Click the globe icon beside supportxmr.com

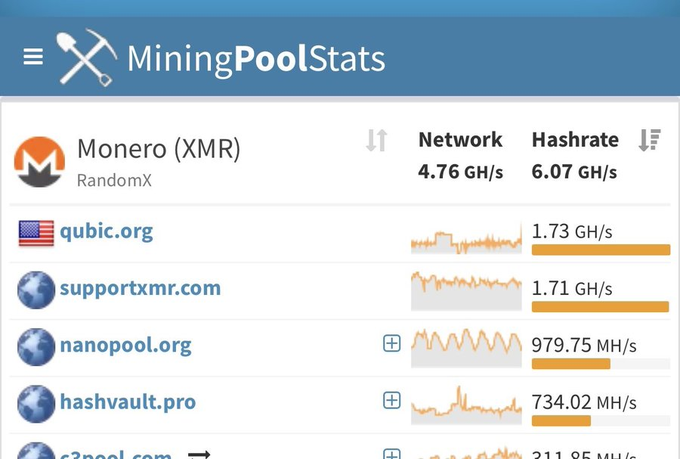coord(36,290)
